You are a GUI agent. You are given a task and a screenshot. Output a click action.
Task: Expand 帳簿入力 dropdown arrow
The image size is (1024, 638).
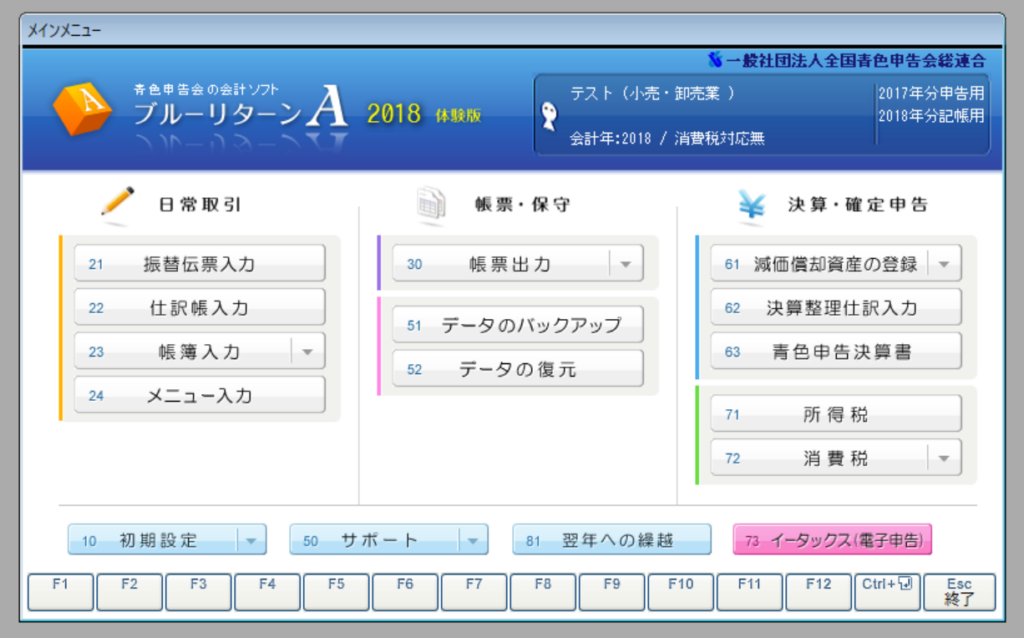coord(308,351)
